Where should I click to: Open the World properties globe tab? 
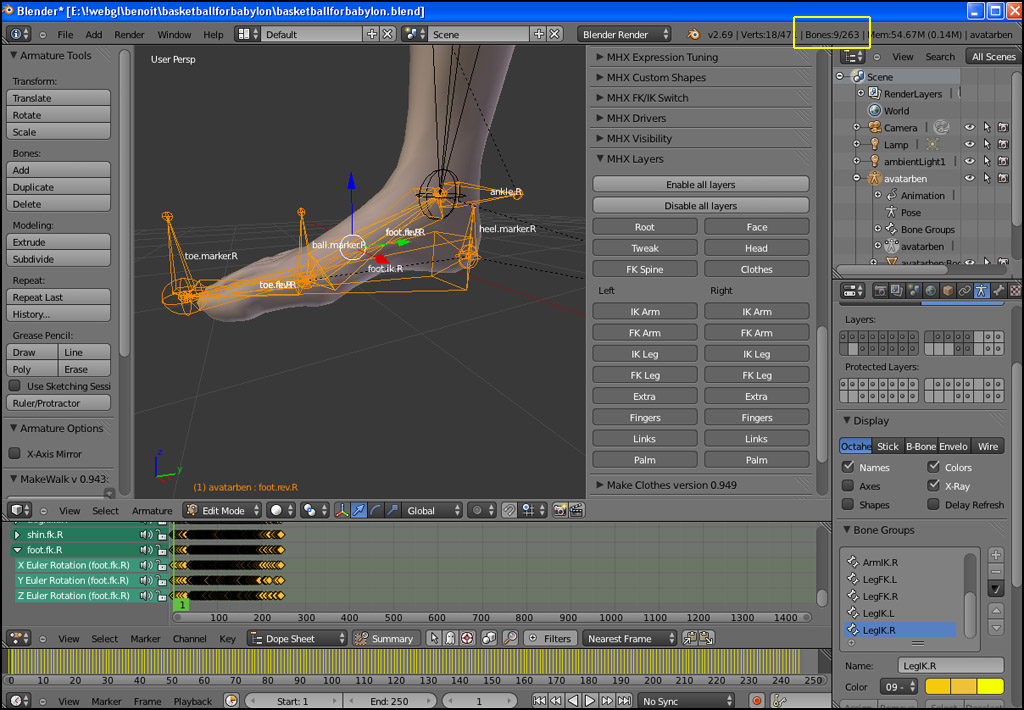(931, 291)
